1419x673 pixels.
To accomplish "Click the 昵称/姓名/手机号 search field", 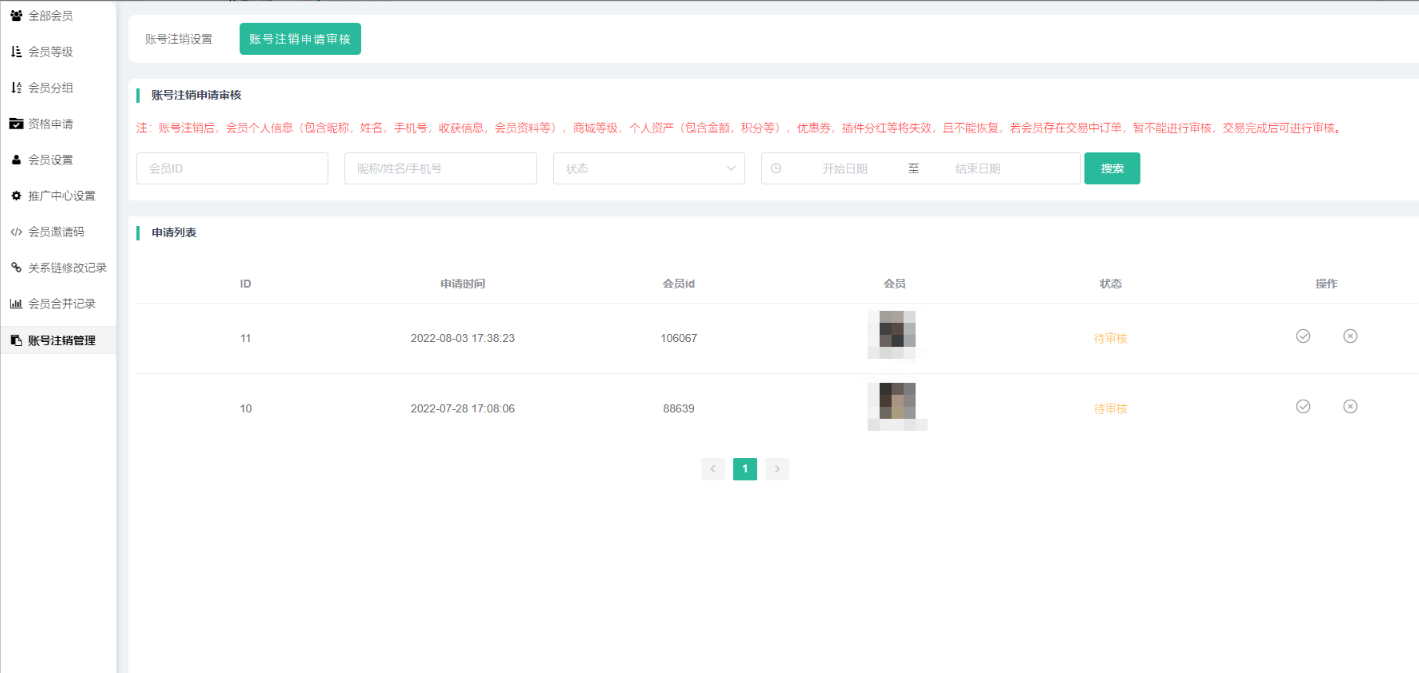I will 440,168.
